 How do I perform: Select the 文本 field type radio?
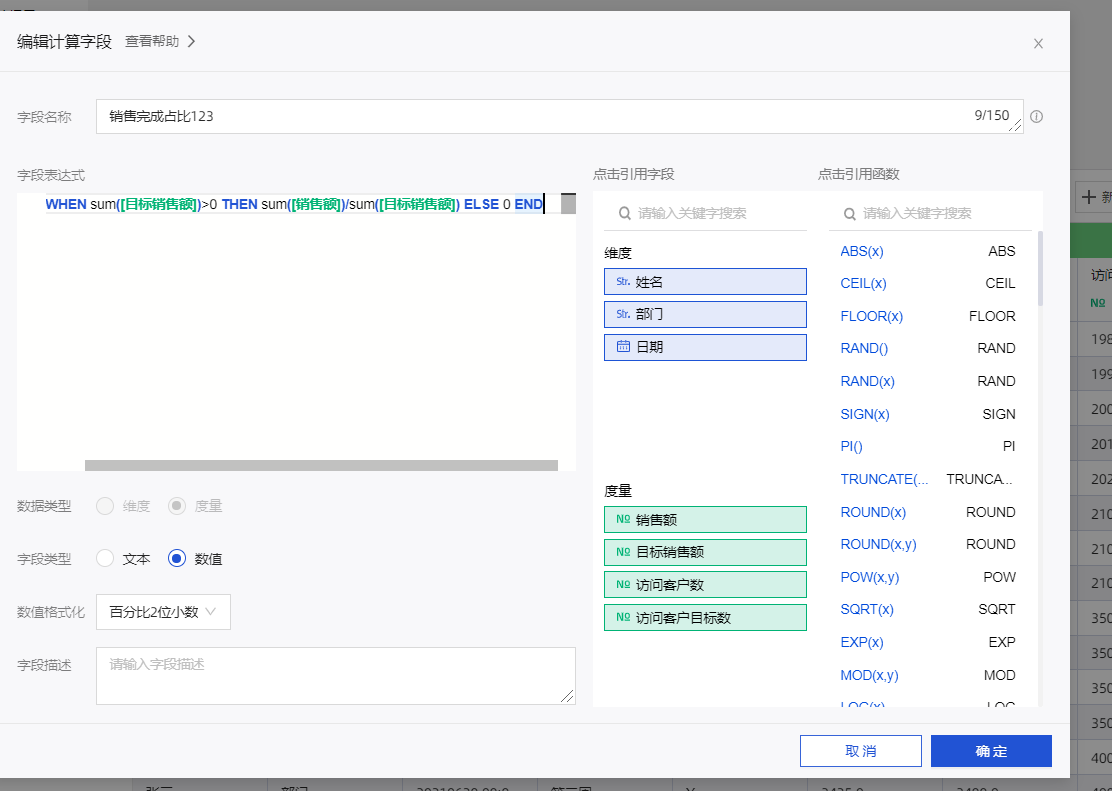point(105,559)
